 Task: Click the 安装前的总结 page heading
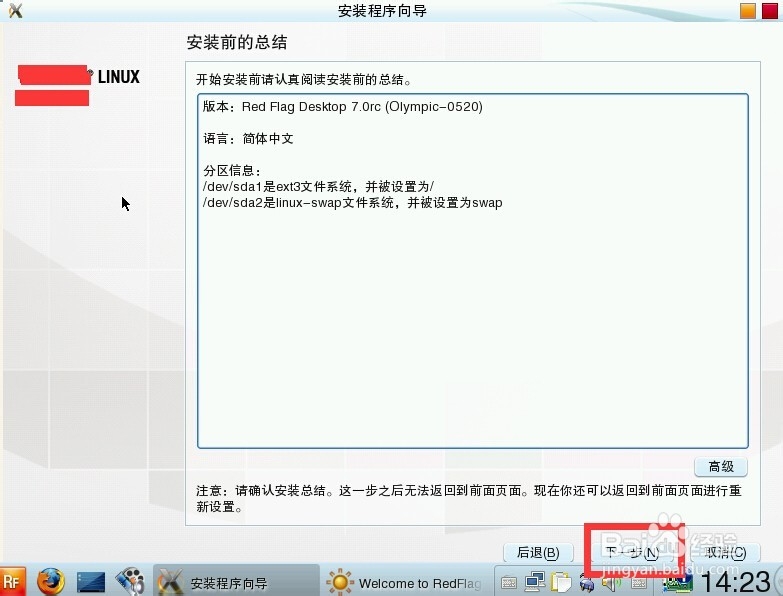pyautogui.click(x=237, y=42)
